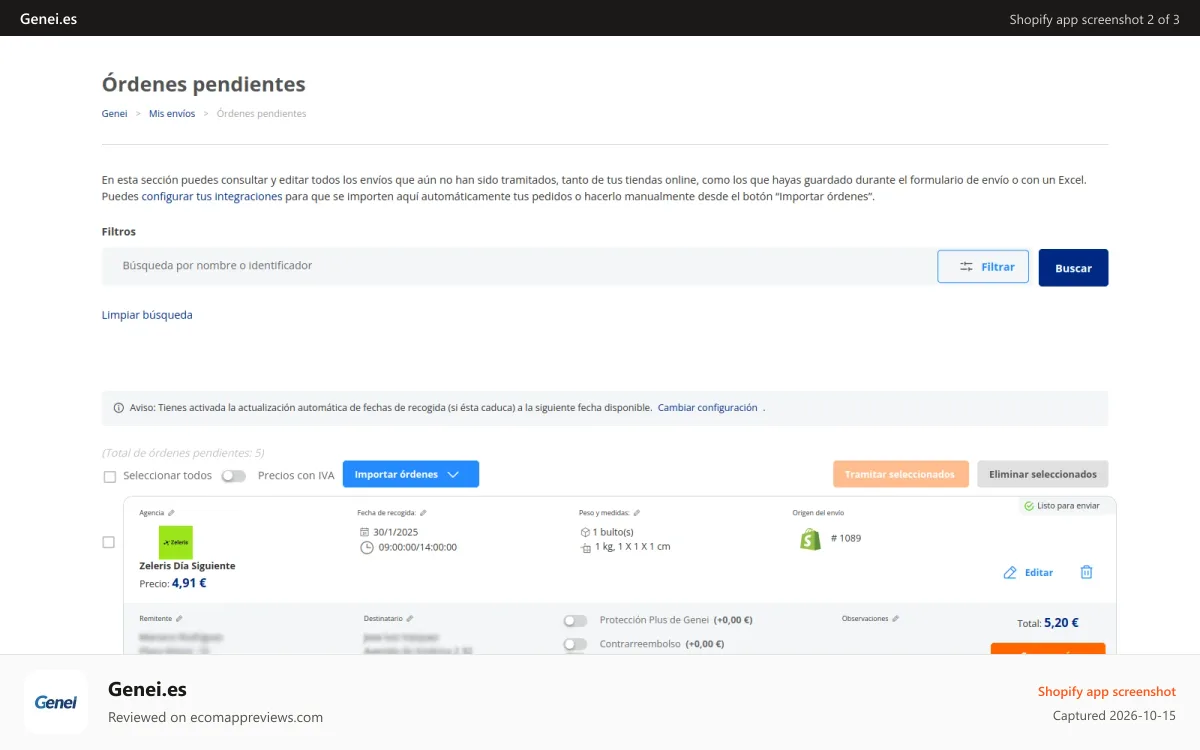
Task: Click the Limpiar búsqueda link
Action: click(x=147, y=315)
